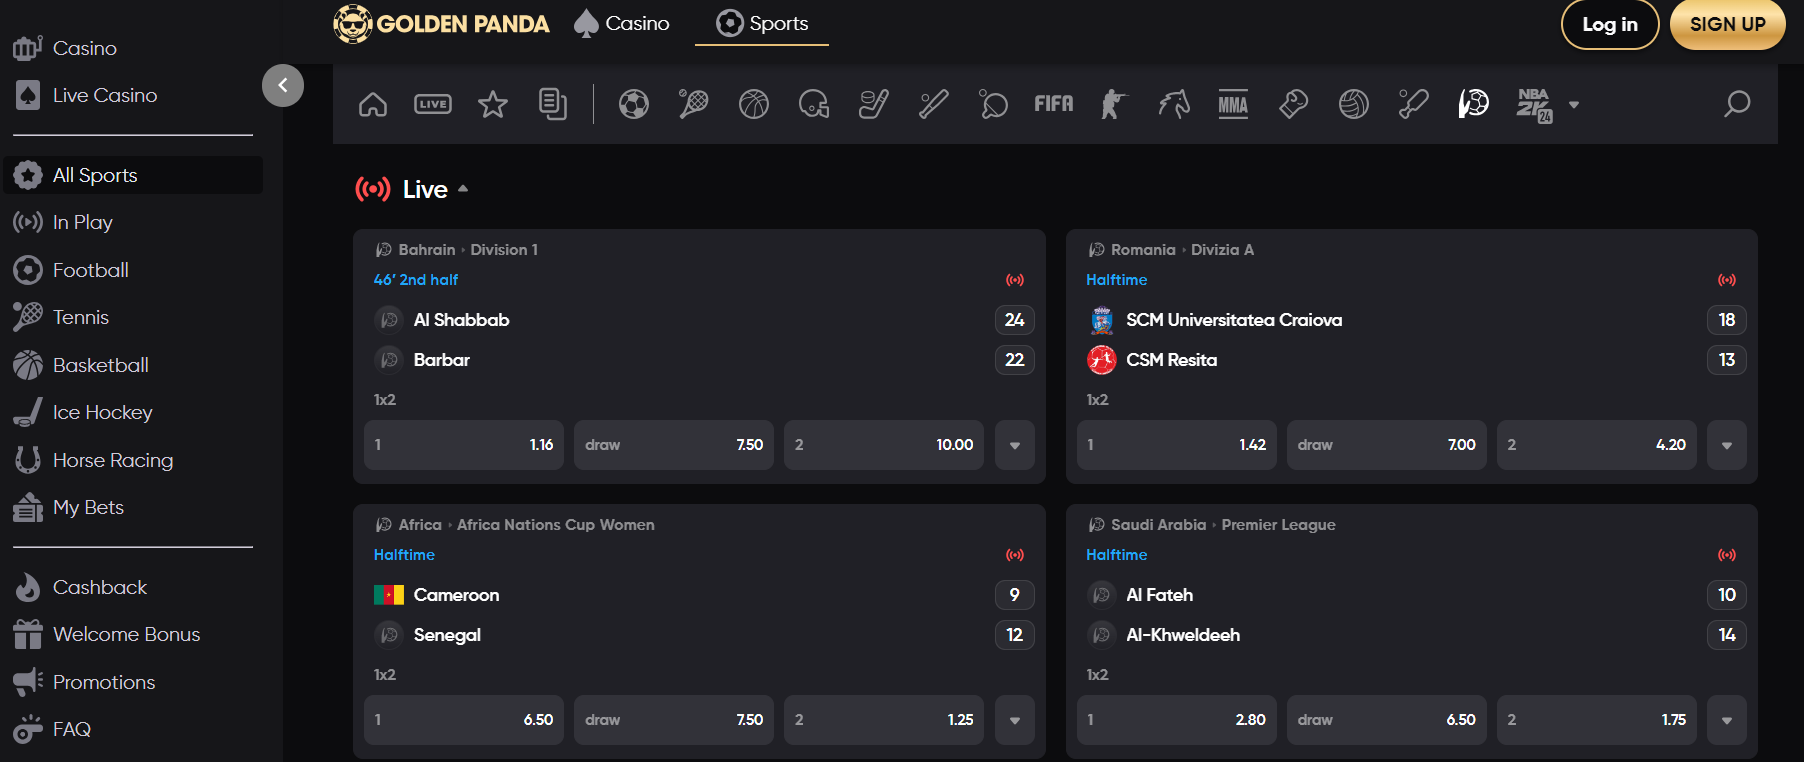The height and width of the screenshot is (762, 1804).
Task: Select ice hockey stick and puck icon
Action: (x=874, y=104)
